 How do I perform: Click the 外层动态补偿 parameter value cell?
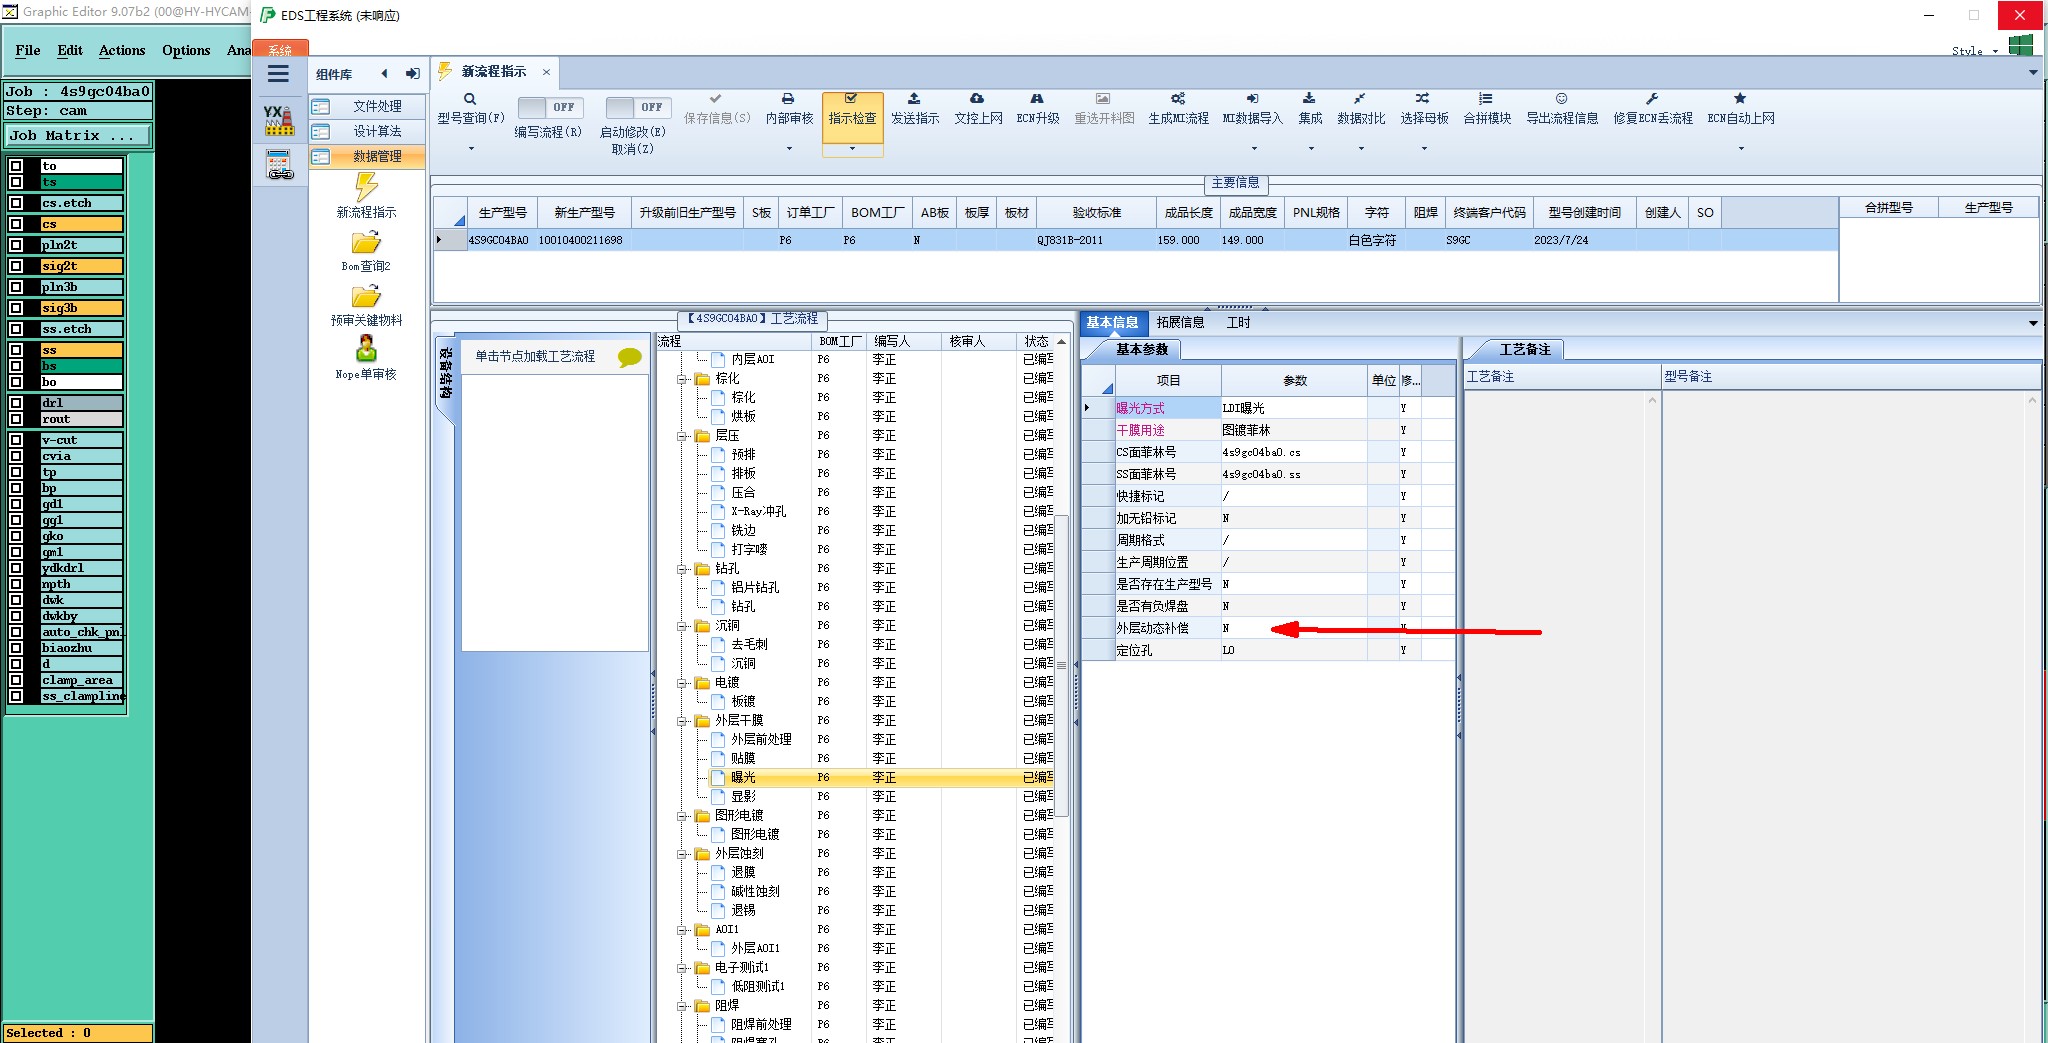click(1293, 628)
